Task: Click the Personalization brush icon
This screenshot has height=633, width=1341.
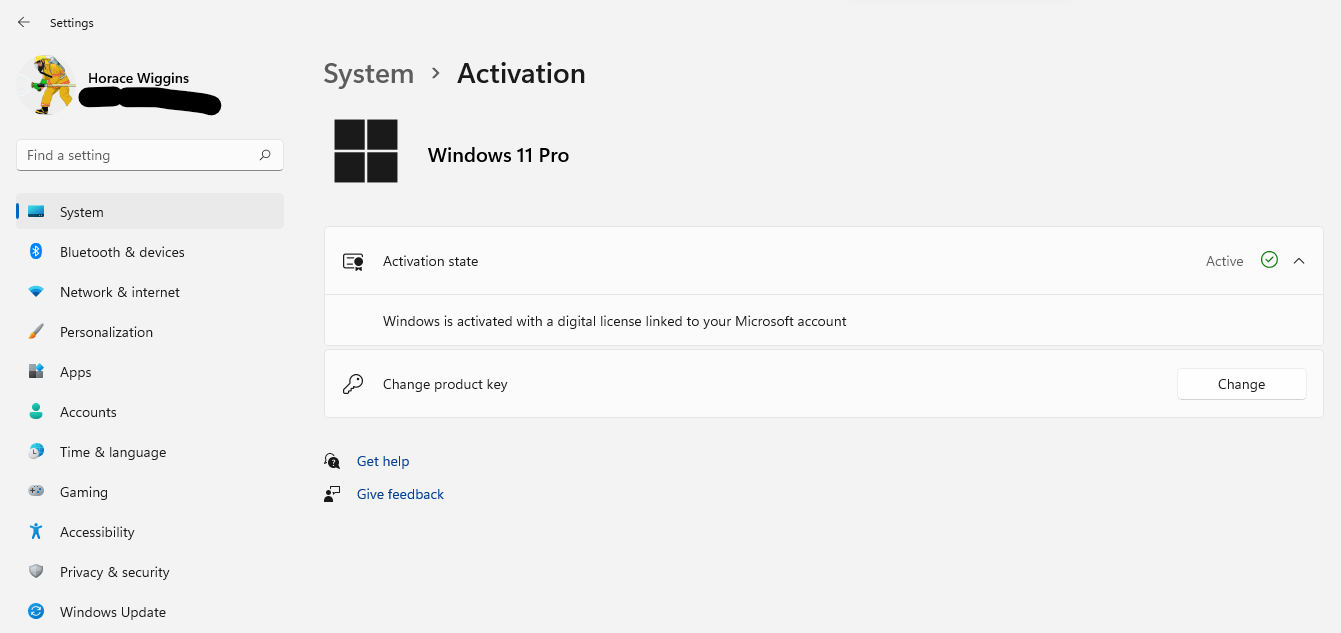Action: pos(36,331)
